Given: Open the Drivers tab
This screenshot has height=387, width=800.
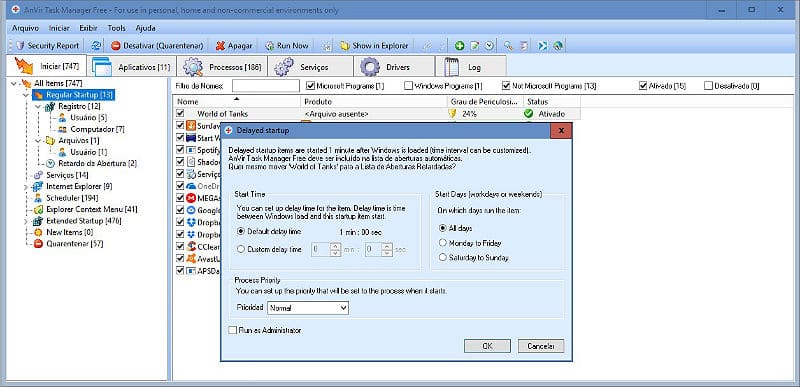Looking at the screenshot, I should click(394, 66).
